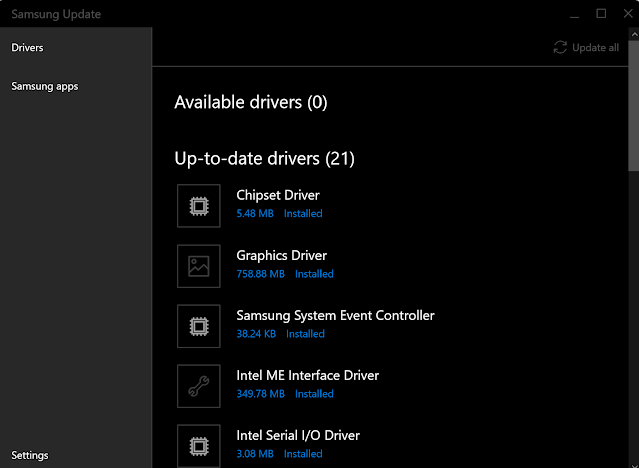Open Settings in the sidebar
The width and height of the screenshot is (639, 468).
pos(30,455)
